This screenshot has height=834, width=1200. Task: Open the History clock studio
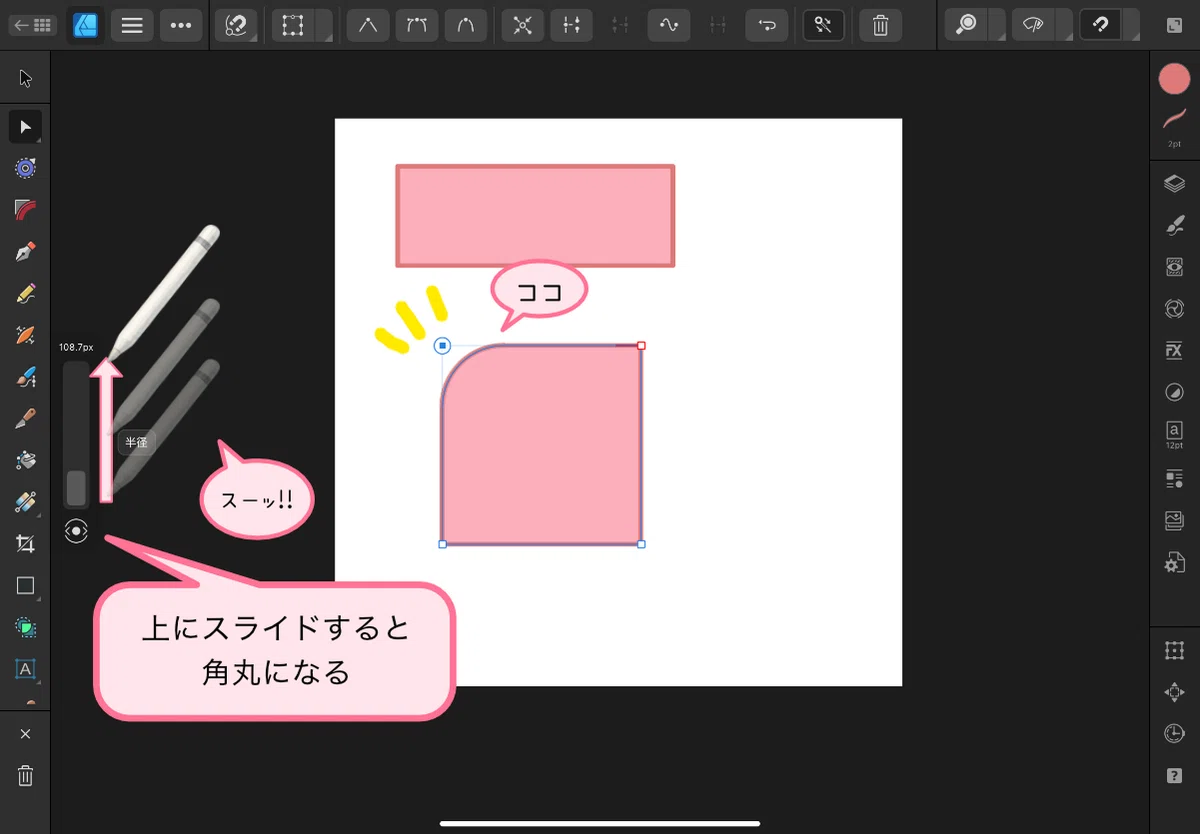(x=1174, y=734)
